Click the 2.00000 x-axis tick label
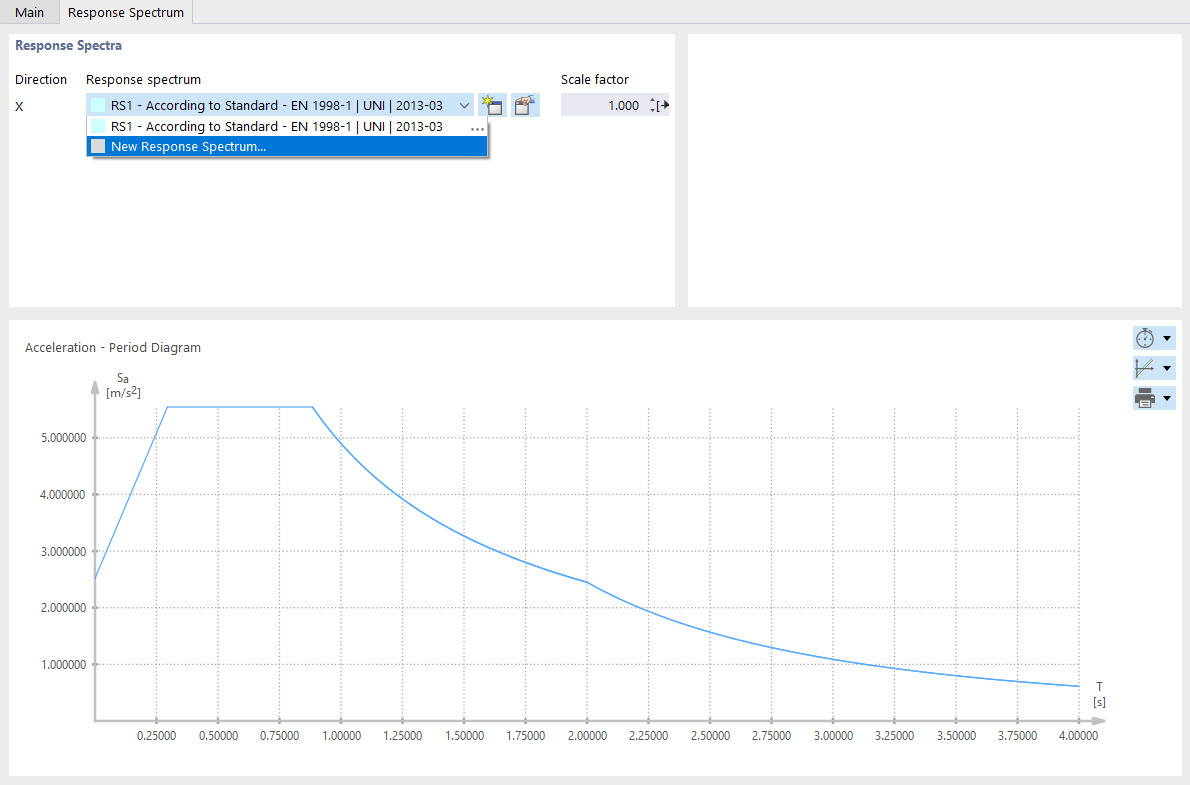 coord(587,736)
